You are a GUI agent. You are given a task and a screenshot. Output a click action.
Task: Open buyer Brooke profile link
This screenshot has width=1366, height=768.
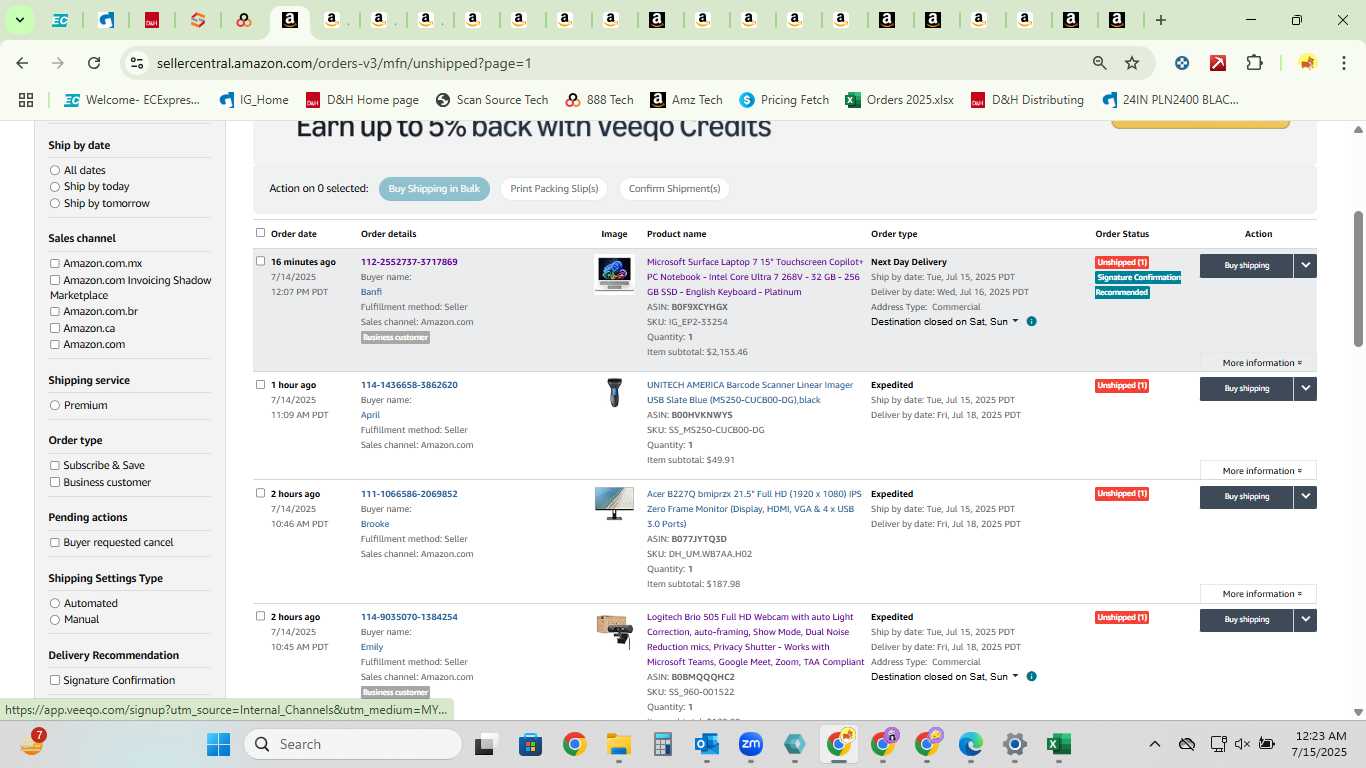375,524
